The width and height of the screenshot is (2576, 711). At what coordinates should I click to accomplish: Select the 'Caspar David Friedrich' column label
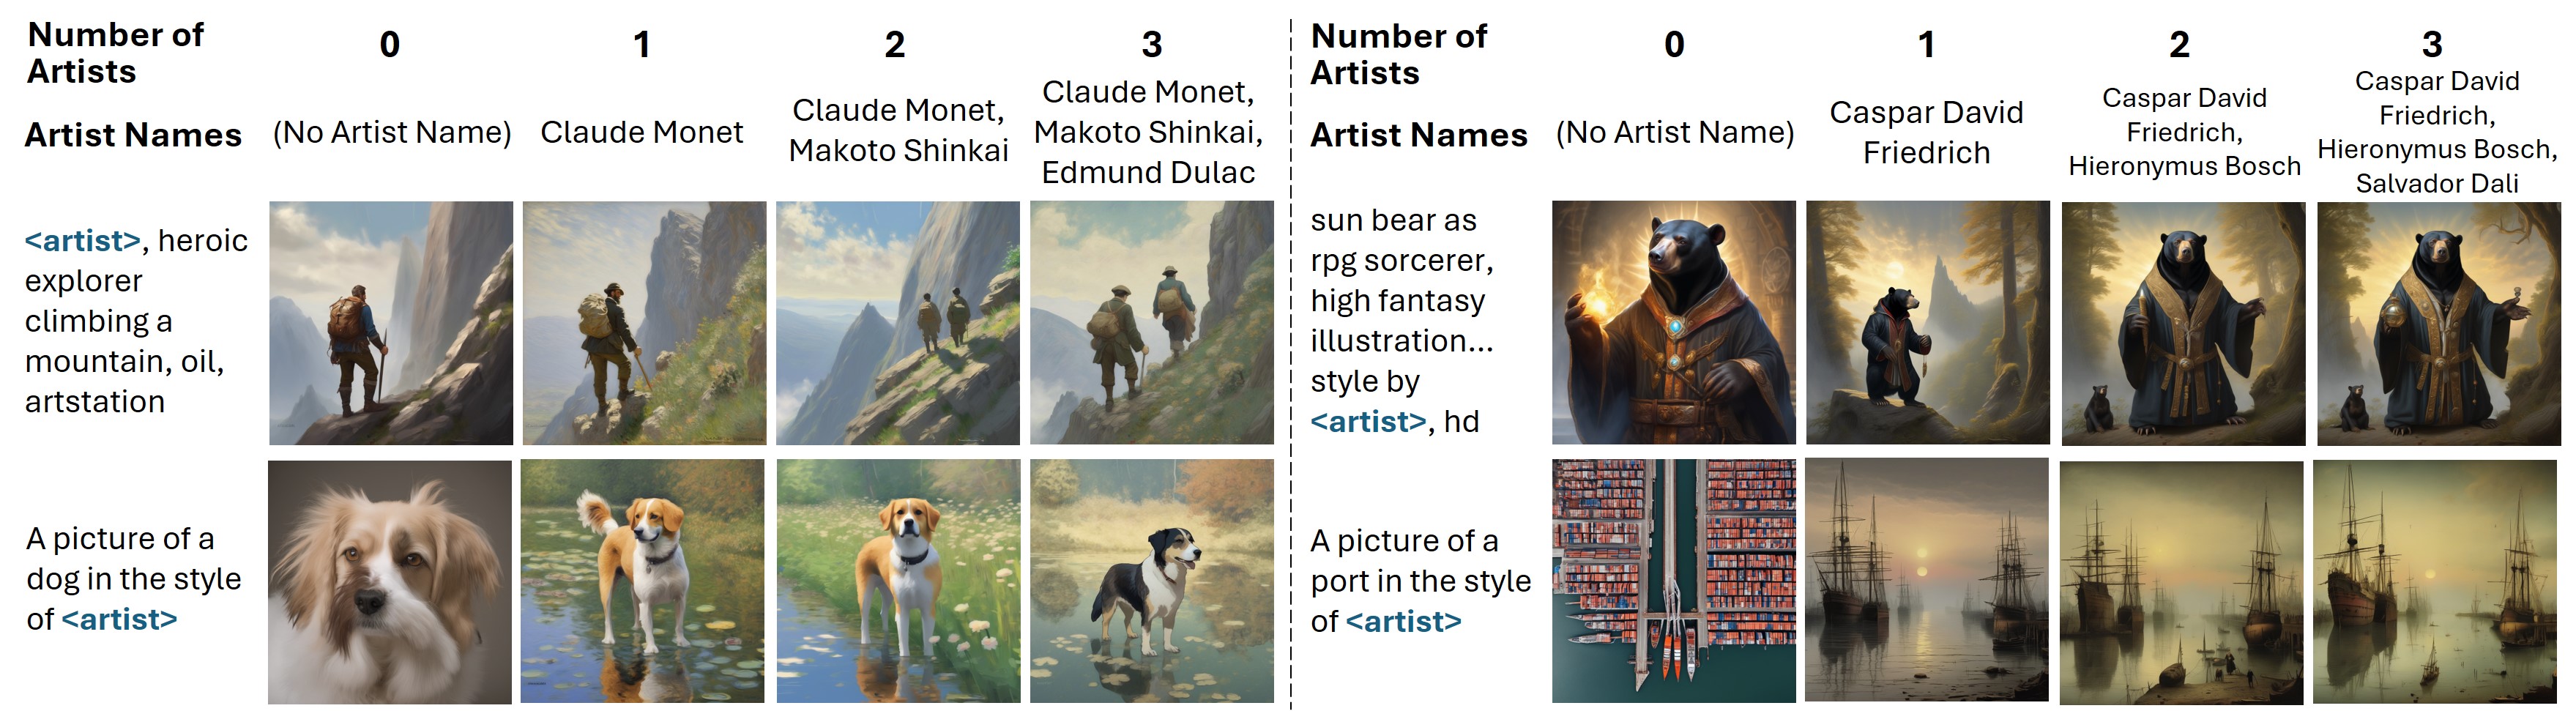coord(1927,132)
